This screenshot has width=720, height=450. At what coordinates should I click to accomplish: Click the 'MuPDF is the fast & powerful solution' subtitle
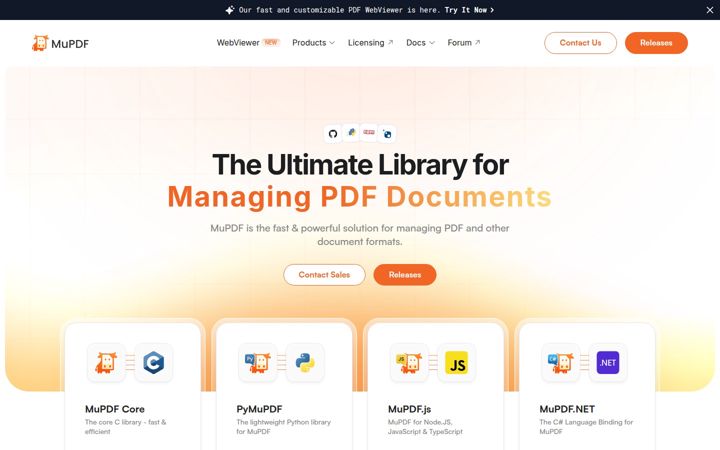tap(360, 235)
